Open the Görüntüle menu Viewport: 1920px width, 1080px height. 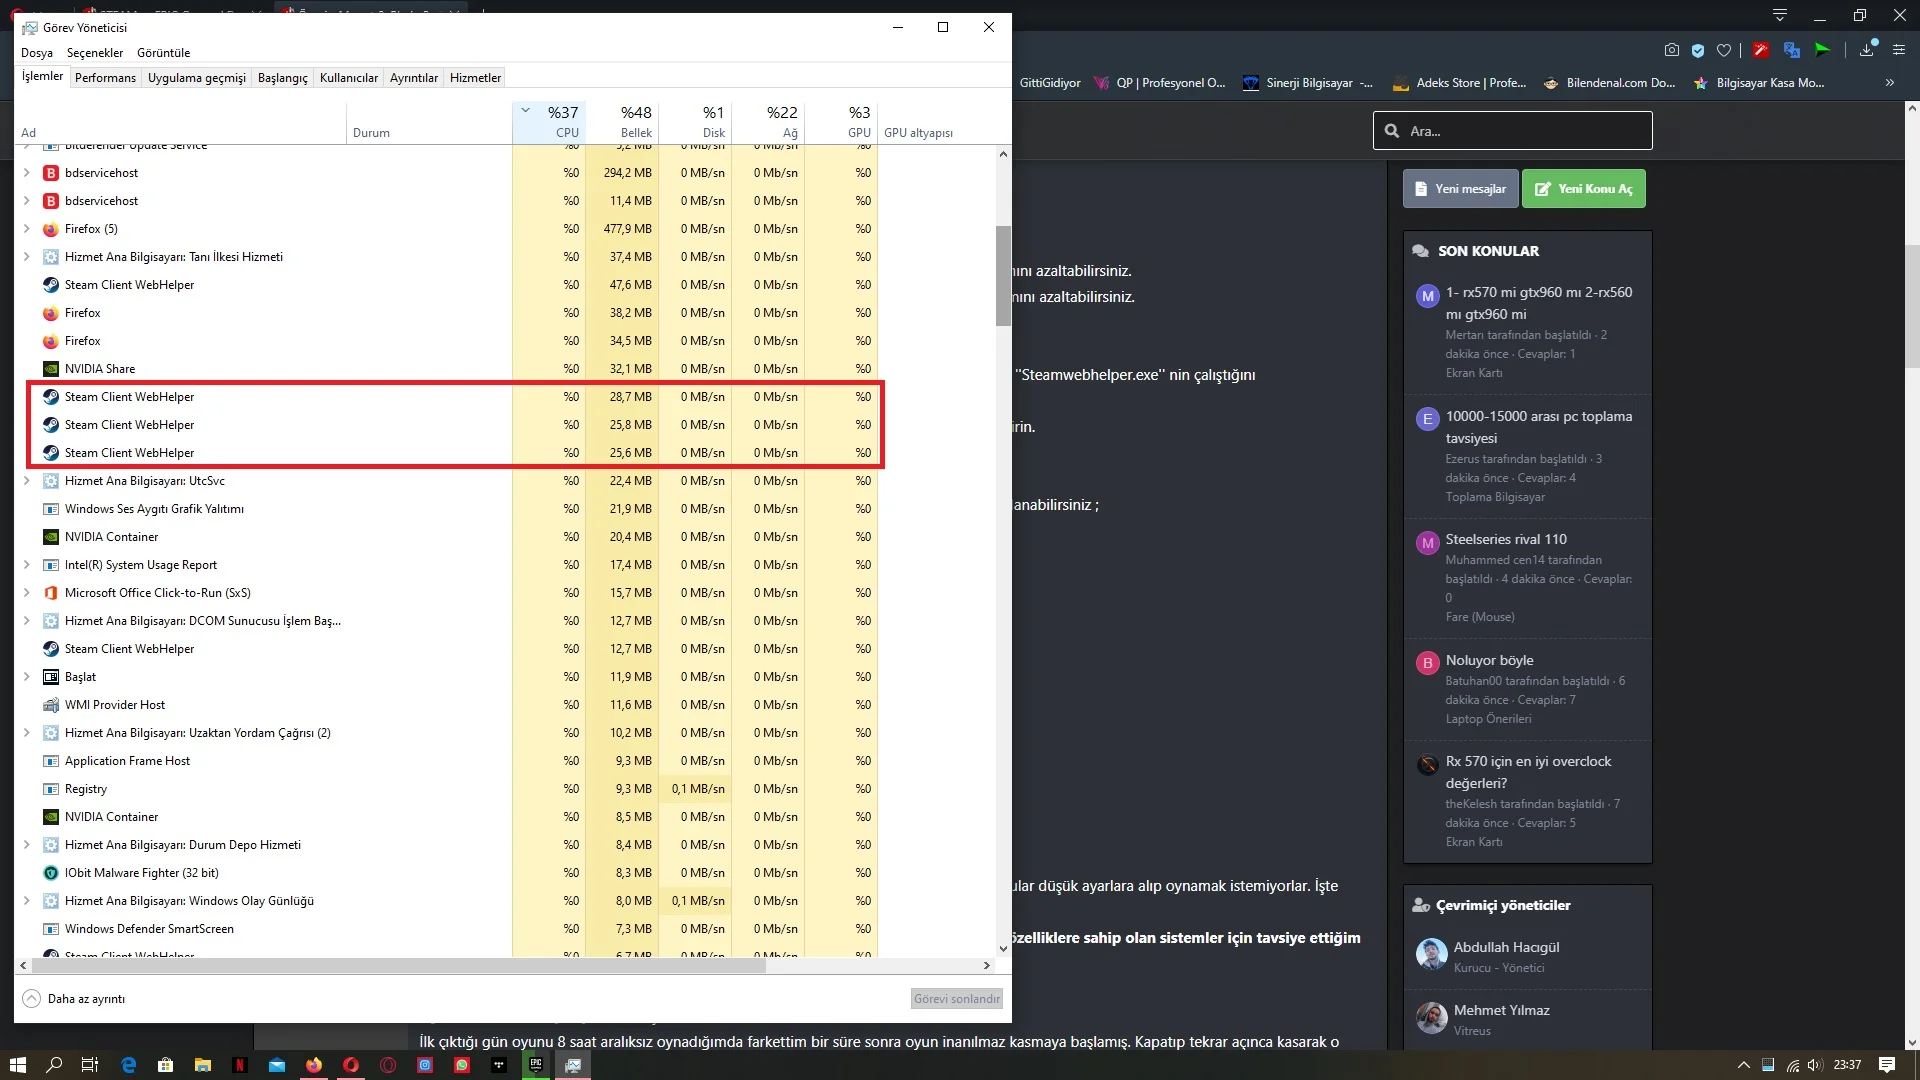coord(164,52)
